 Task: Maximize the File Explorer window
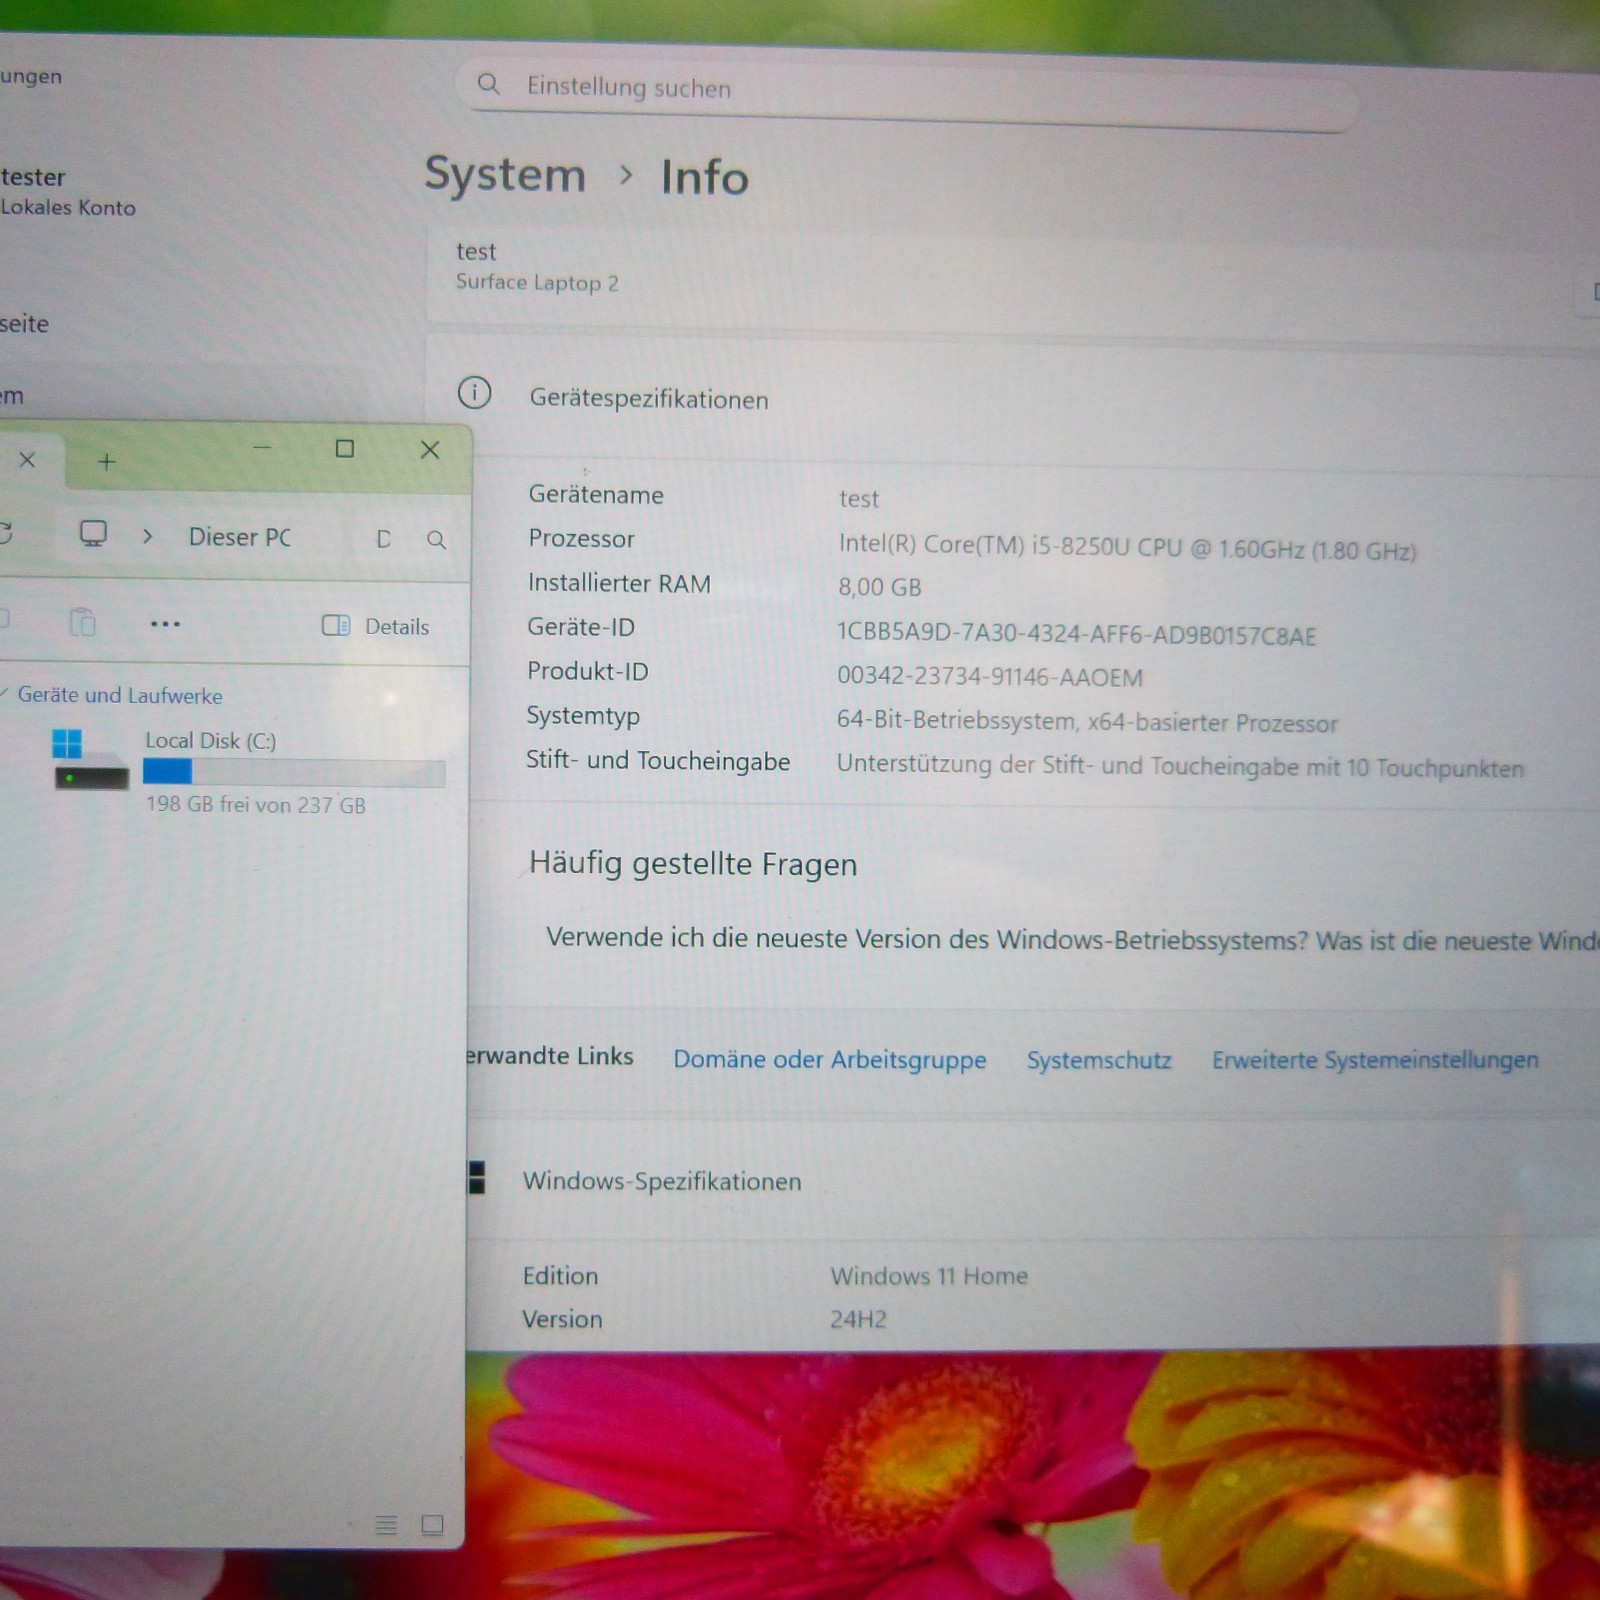coord(345,449)
